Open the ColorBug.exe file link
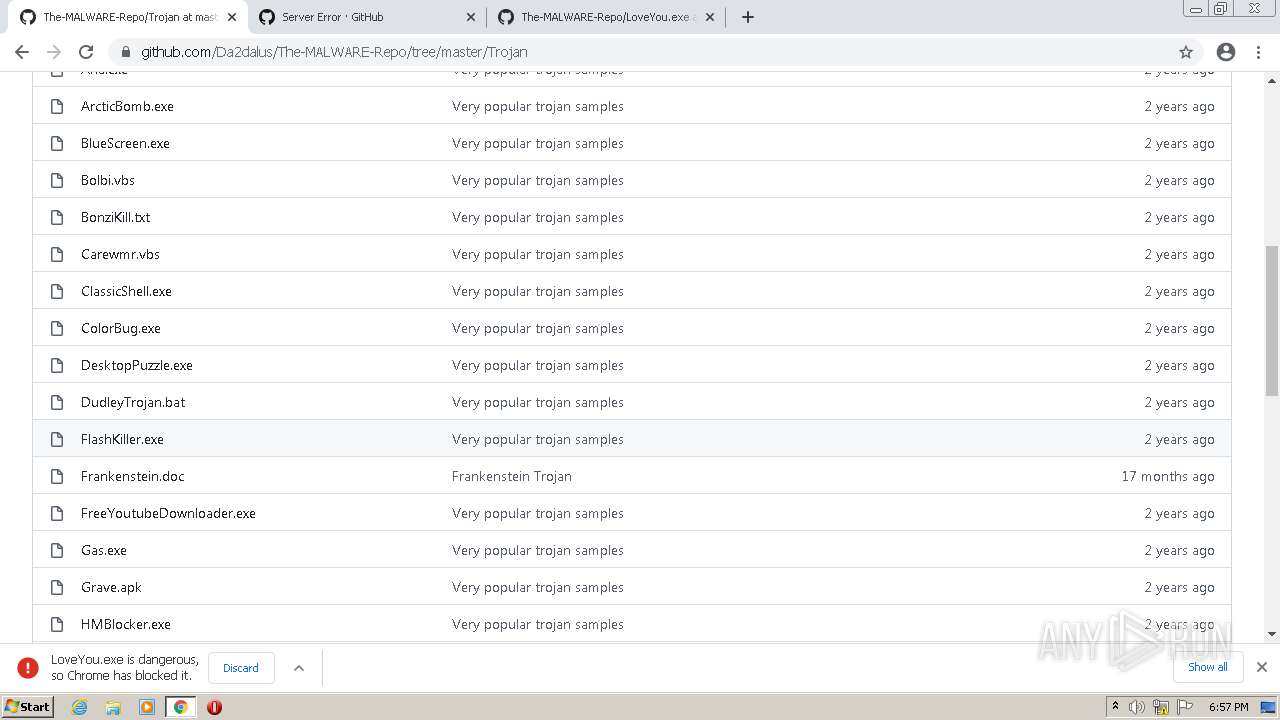Image resolution: width=1280 pixels, height=720 pixels. (x=121, y=328)
